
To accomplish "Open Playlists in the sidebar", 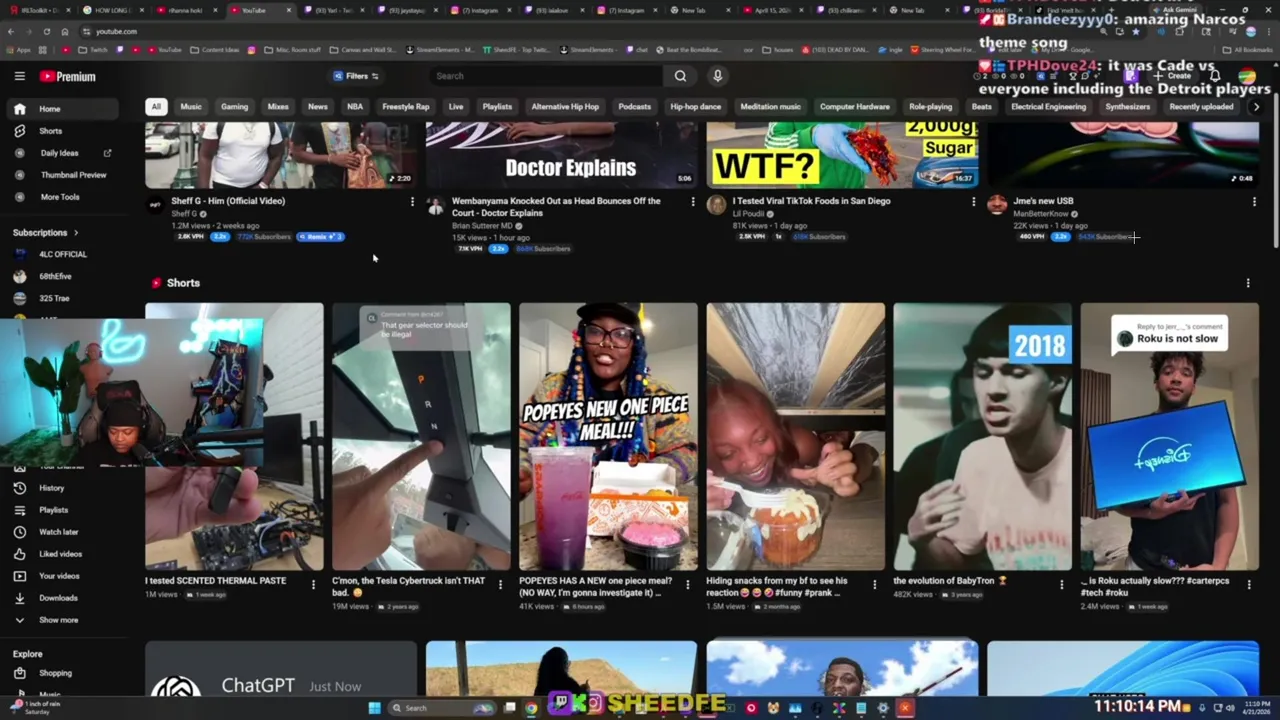I will [x=65, y=510].
